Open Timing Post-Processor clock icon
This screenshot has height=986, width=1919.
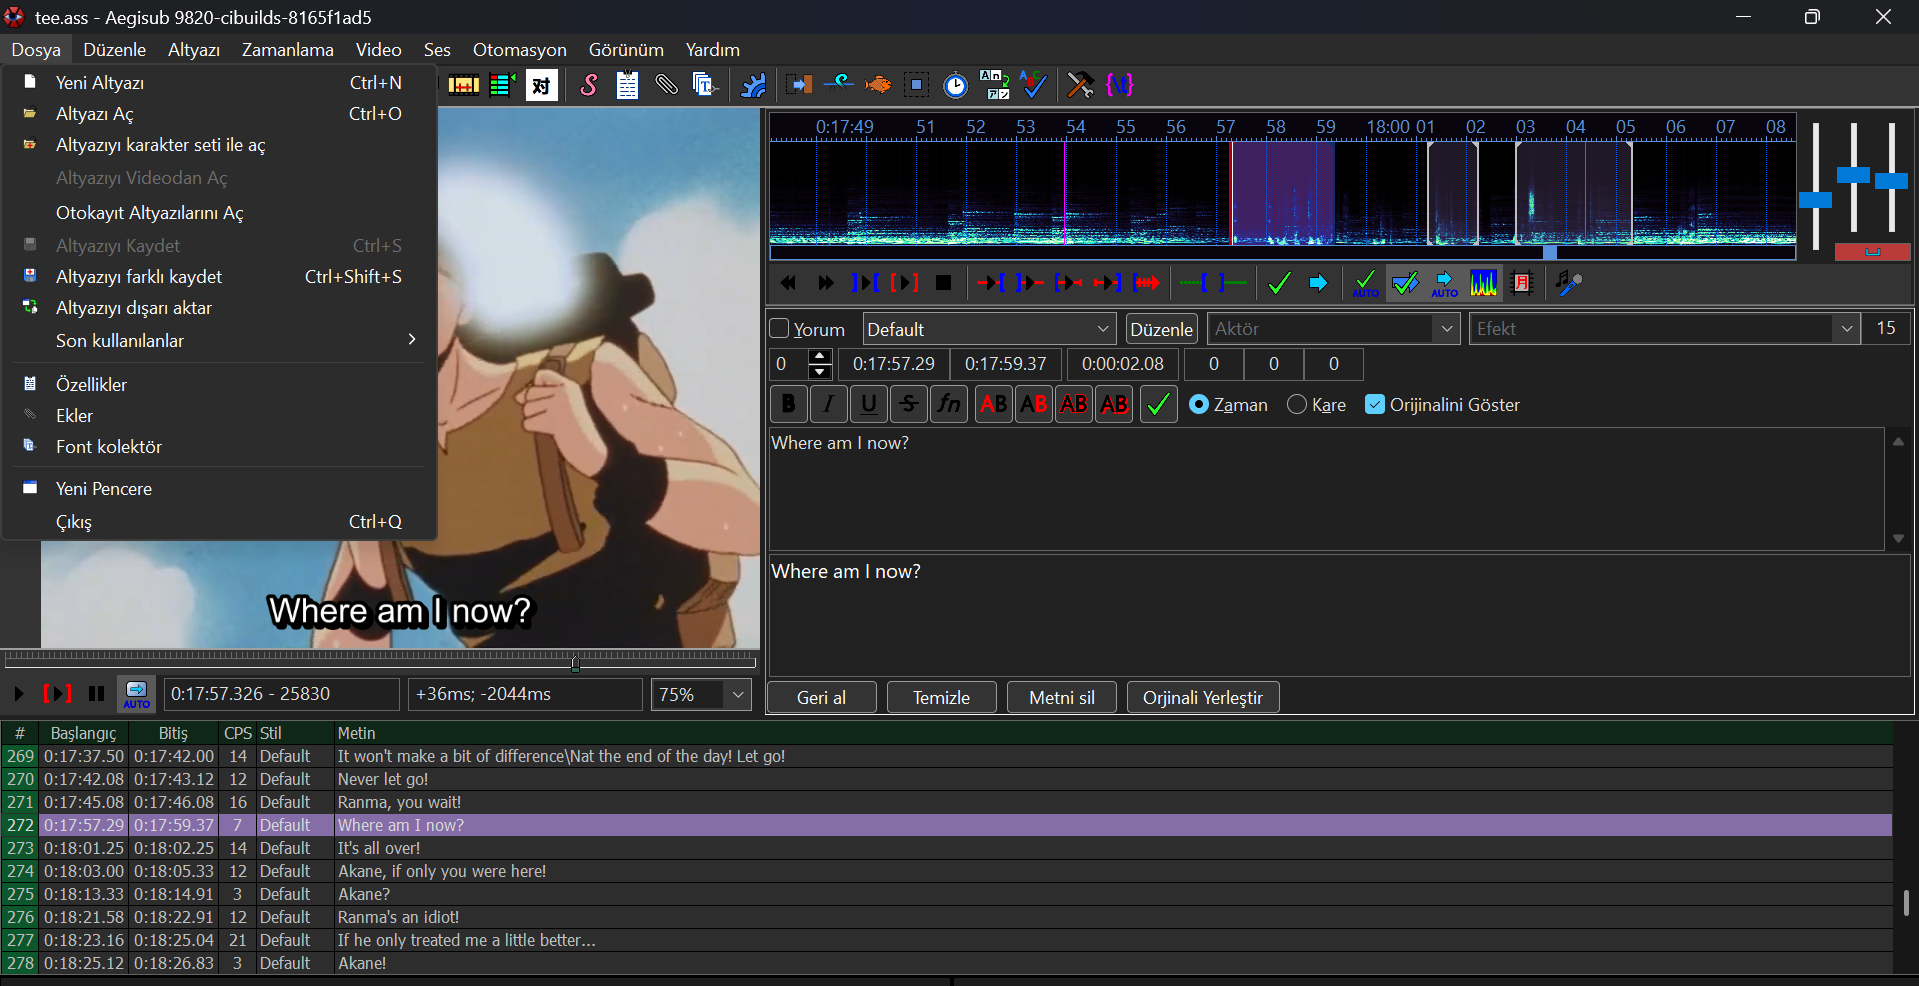click(x=956, y=85)
